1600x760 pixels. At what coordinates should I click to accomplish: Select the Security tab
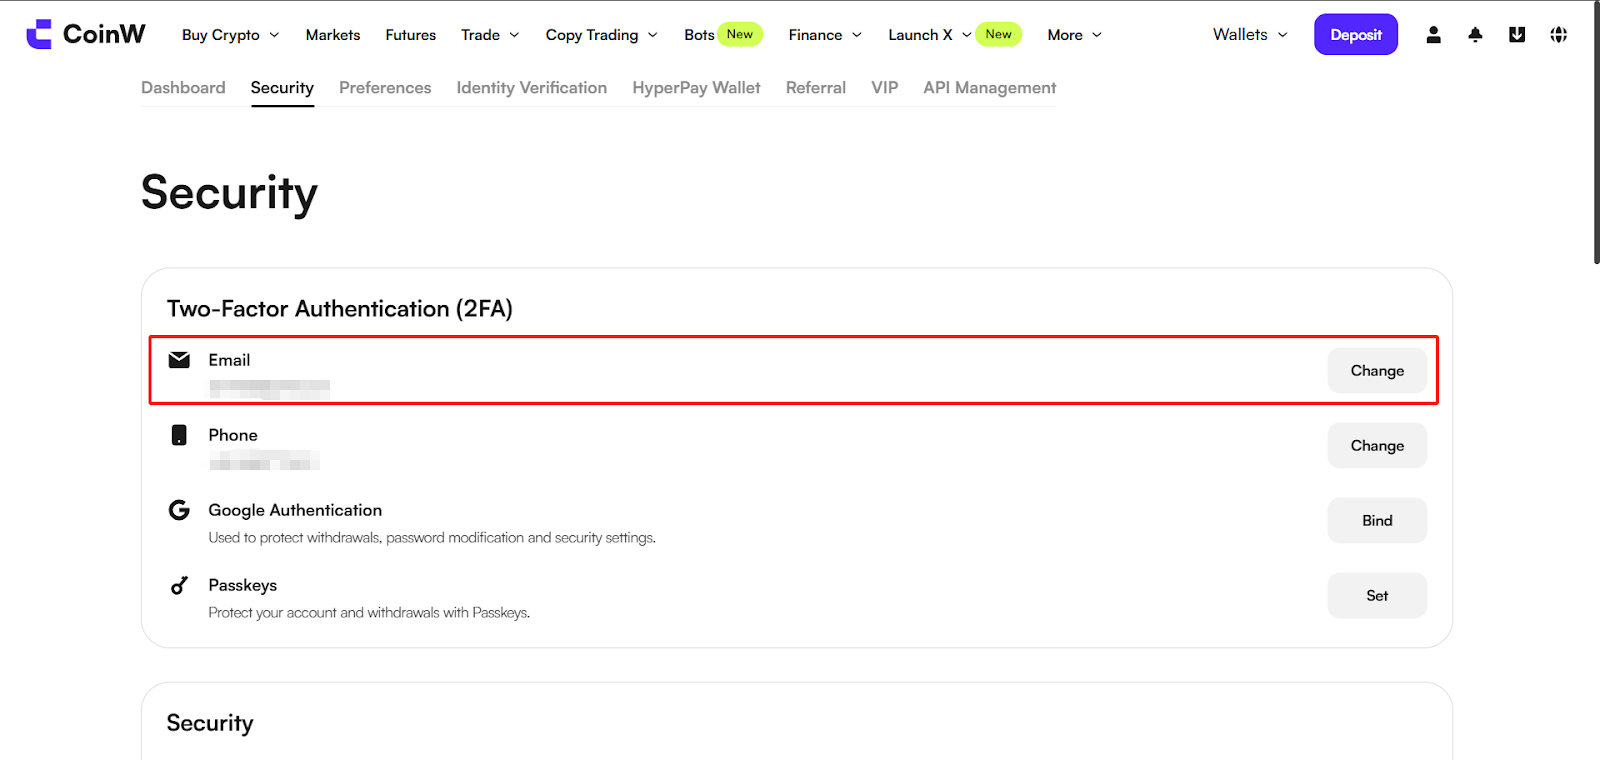(x=282, y=88)
